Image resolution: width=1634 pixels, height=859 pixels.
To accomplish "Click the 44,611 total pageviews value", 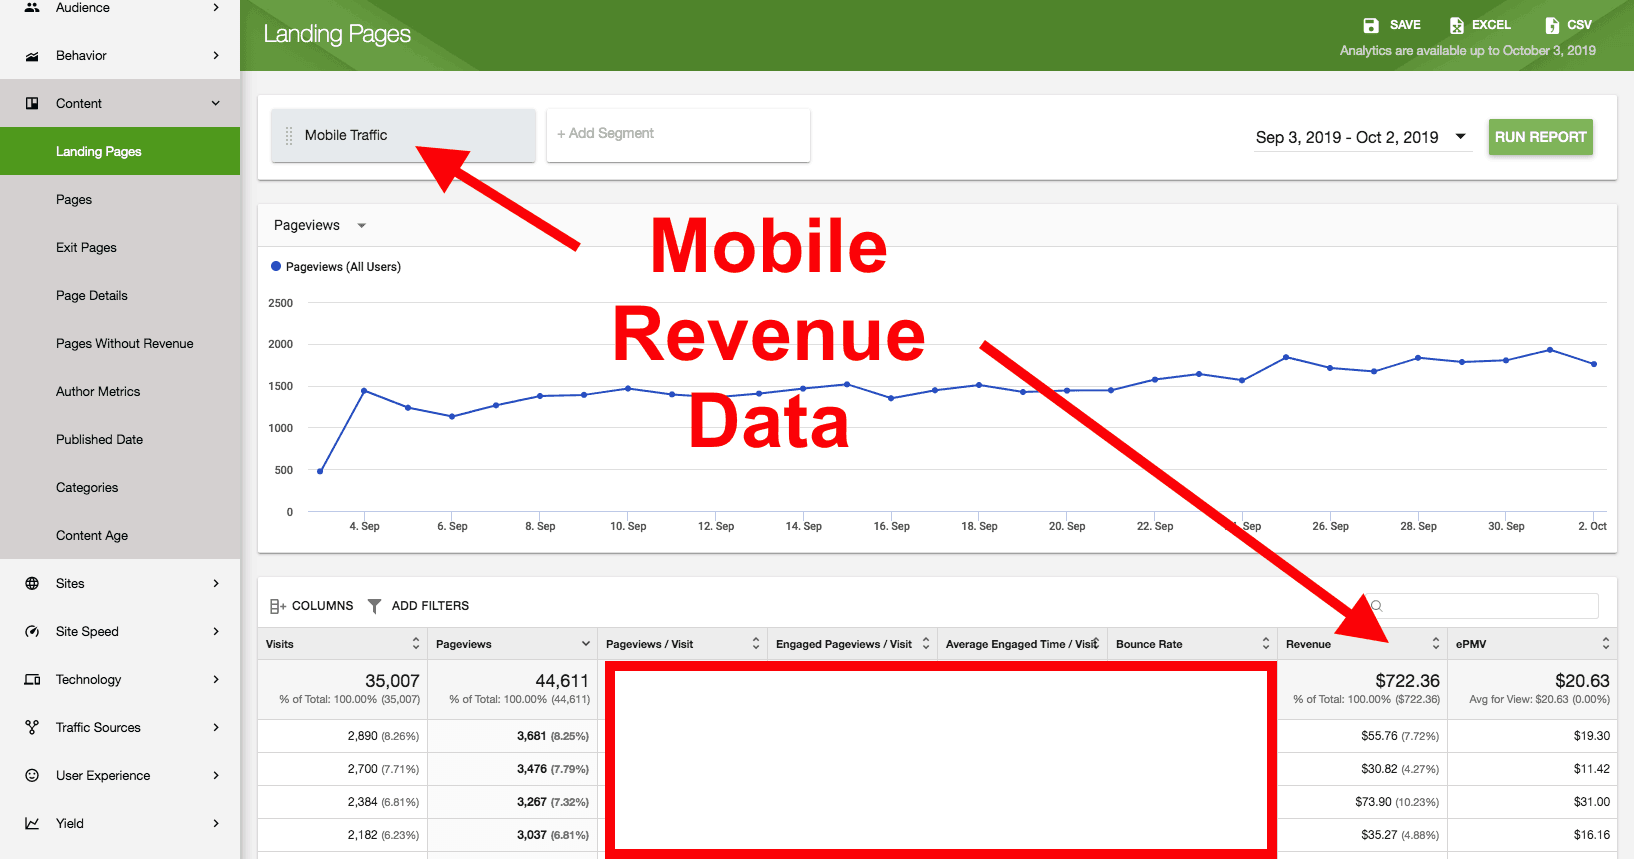I will tap(562, 681).
